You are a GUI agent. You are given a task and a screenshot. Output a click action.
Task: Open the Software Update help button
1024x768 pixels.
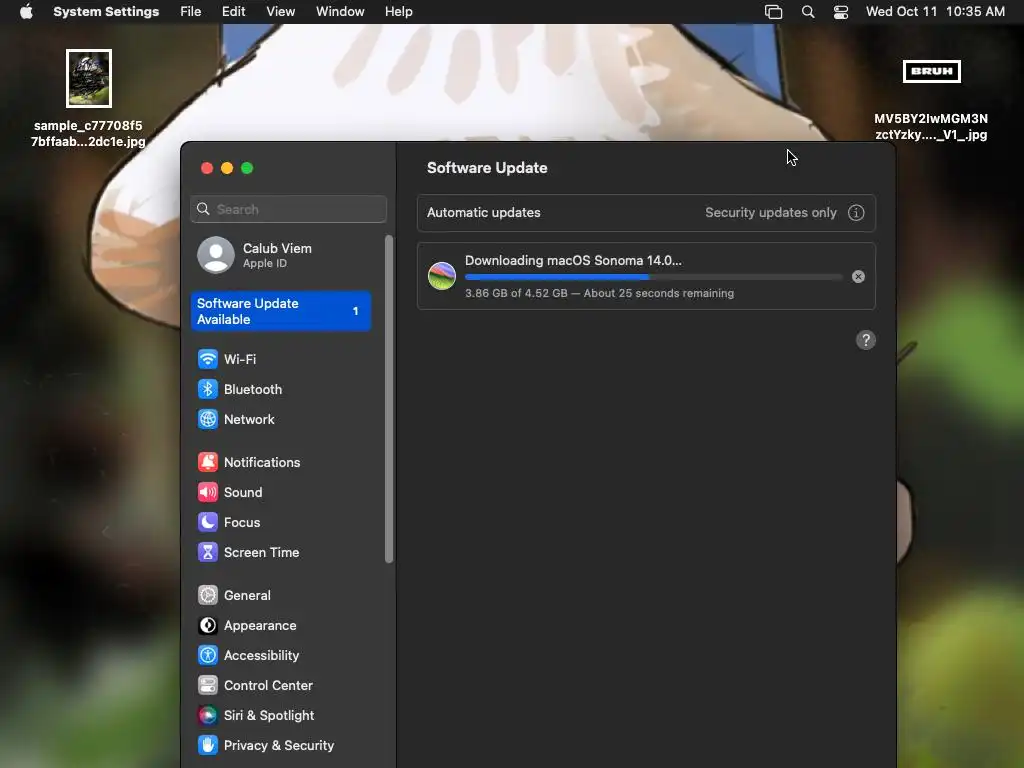pos(865,340)
